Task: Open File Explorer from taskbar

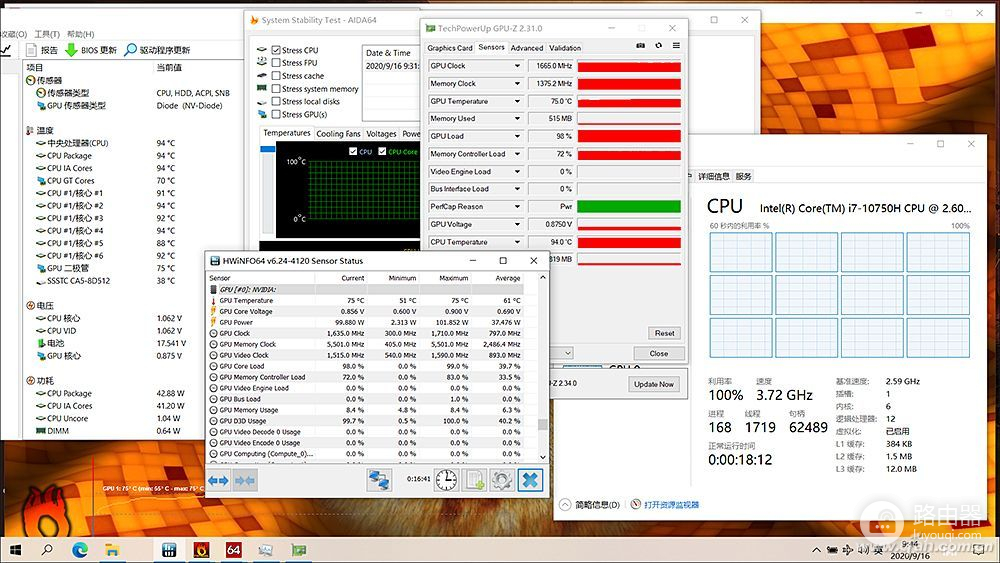Action: coord(112,550)
